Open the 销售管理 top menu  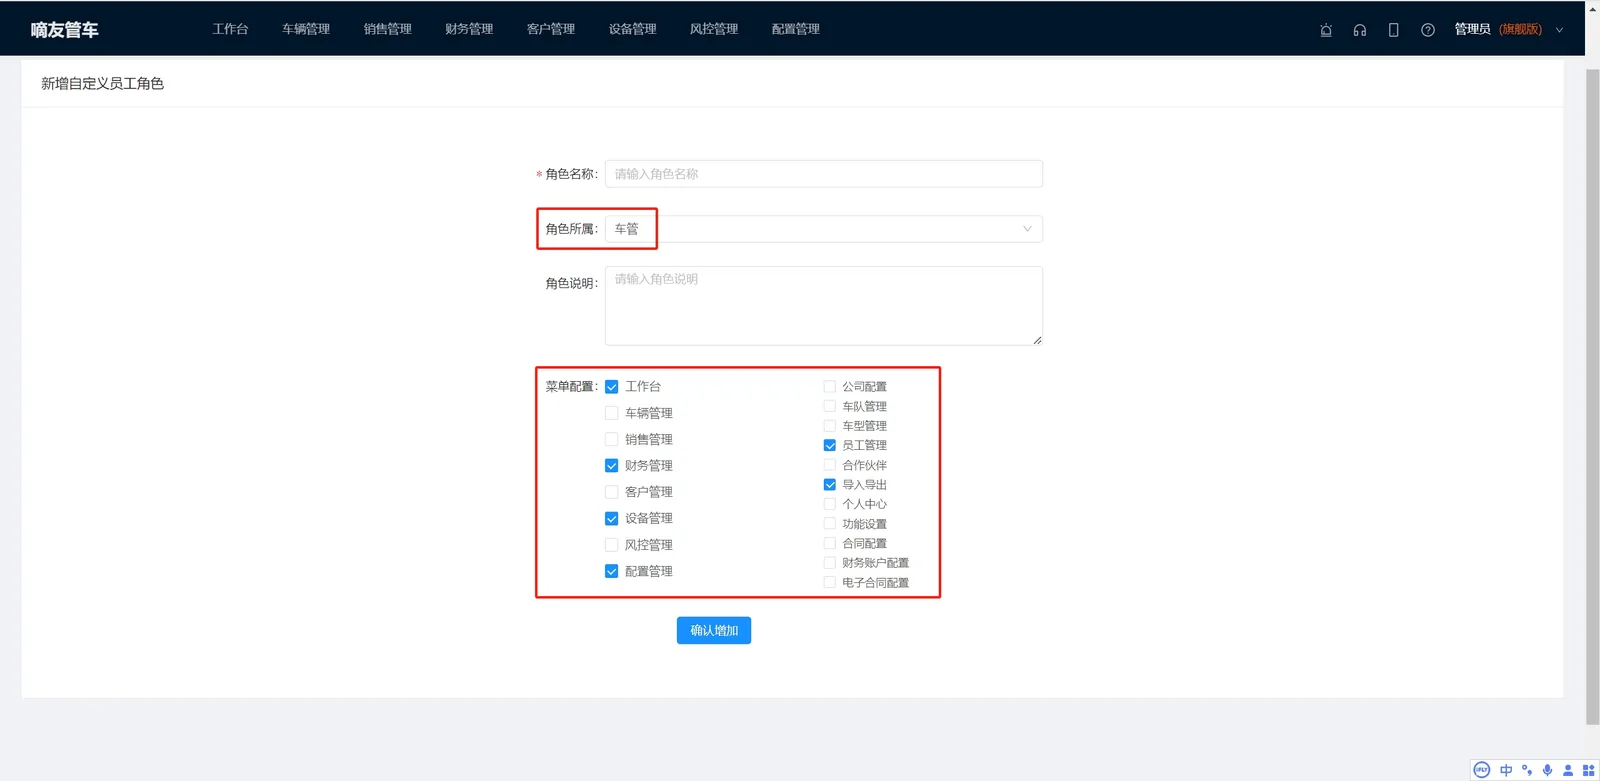click(388, 29)
